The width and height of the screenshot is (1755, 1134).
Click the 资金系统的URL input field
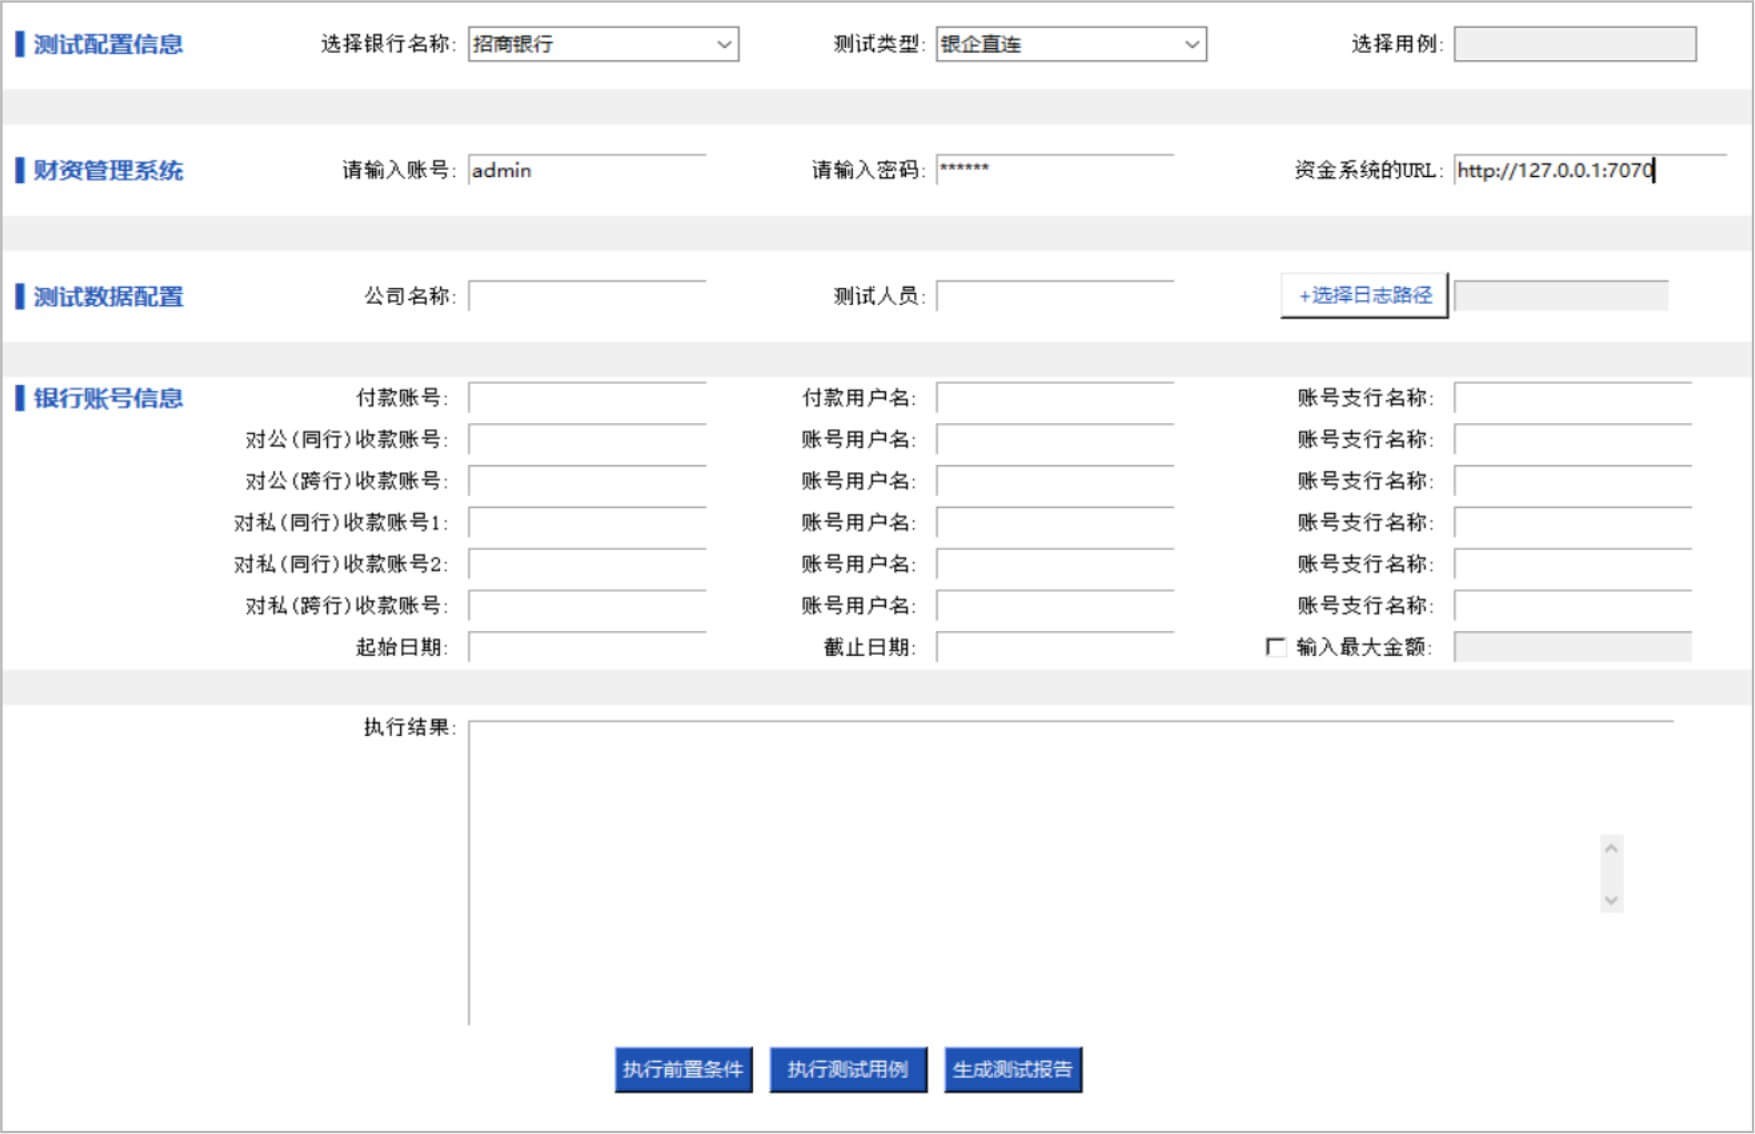tap(1588, 171)
